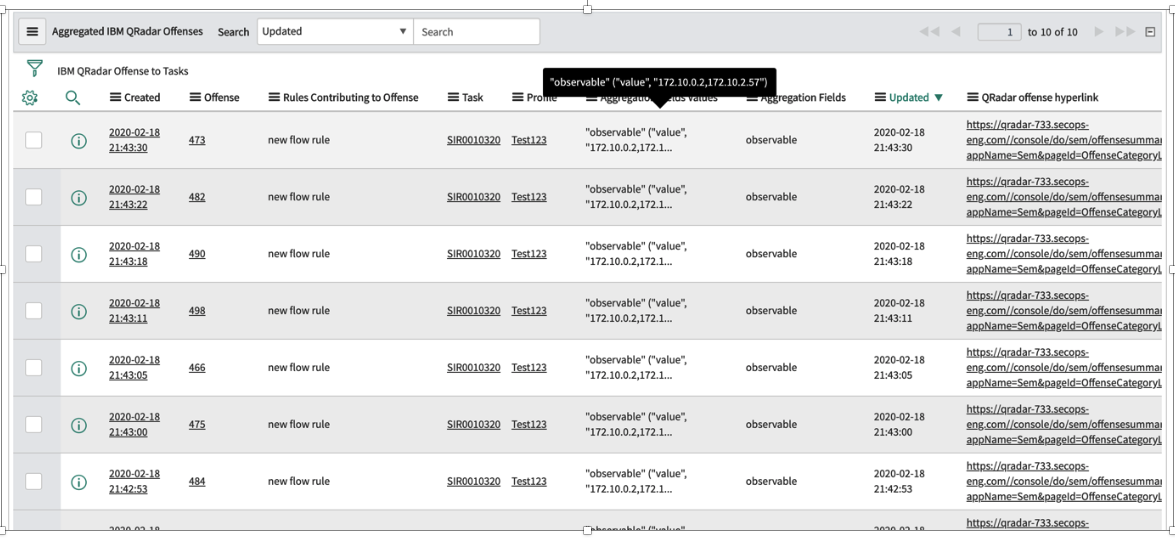Select checkbox for offense 466 row

coord(34,368)
